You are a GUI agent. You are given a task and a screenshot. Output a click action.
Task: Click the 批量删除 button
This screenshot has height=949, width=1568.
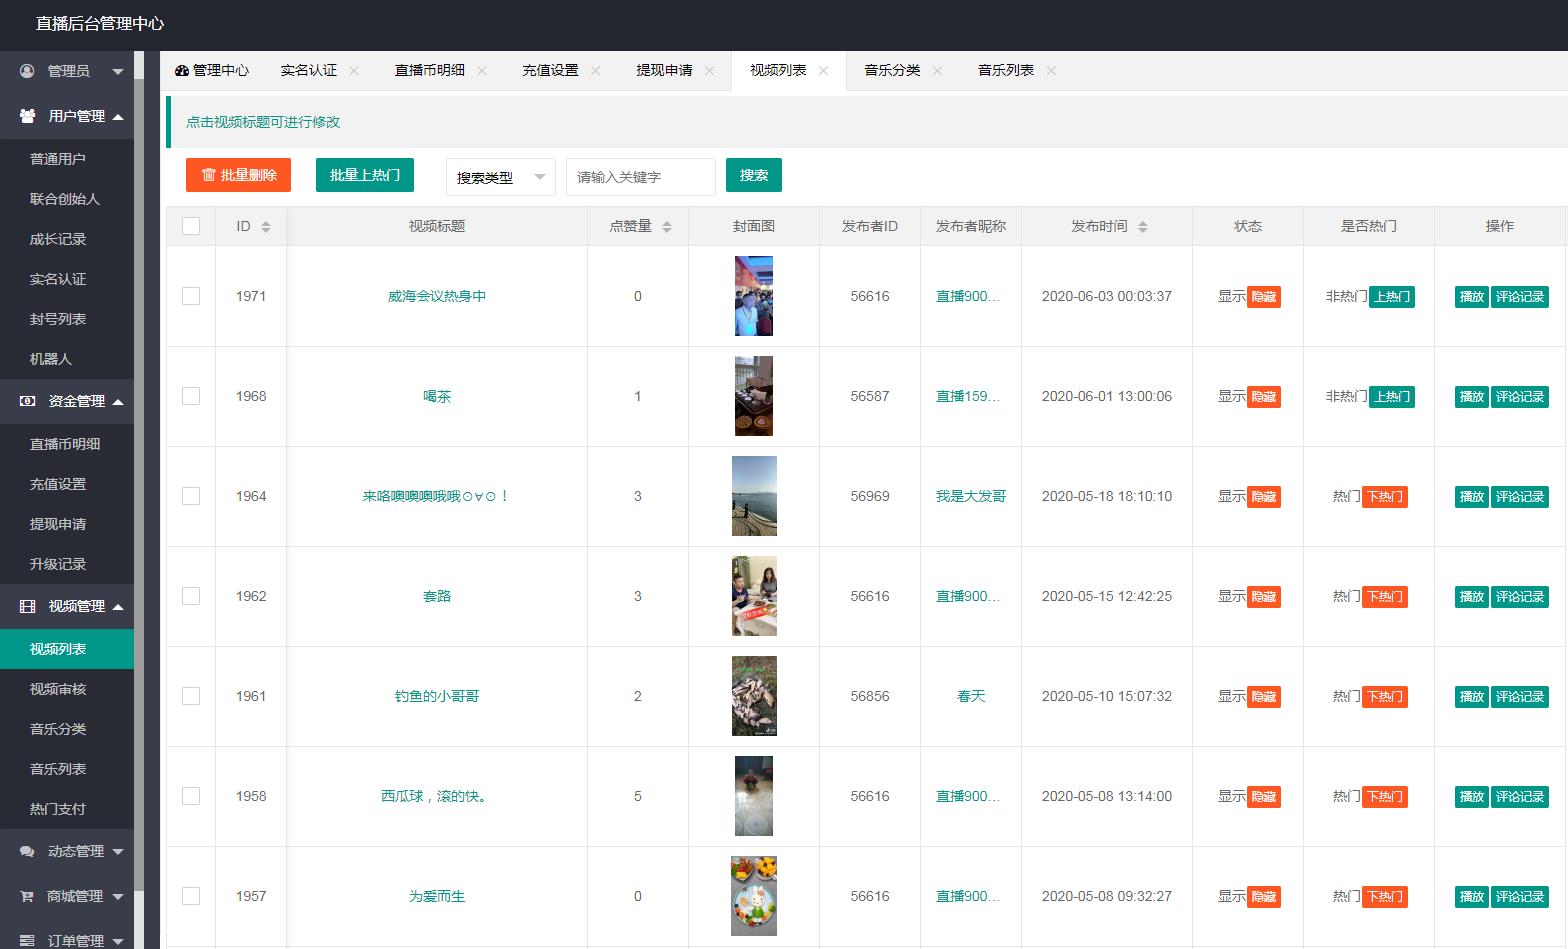point(238,175)
